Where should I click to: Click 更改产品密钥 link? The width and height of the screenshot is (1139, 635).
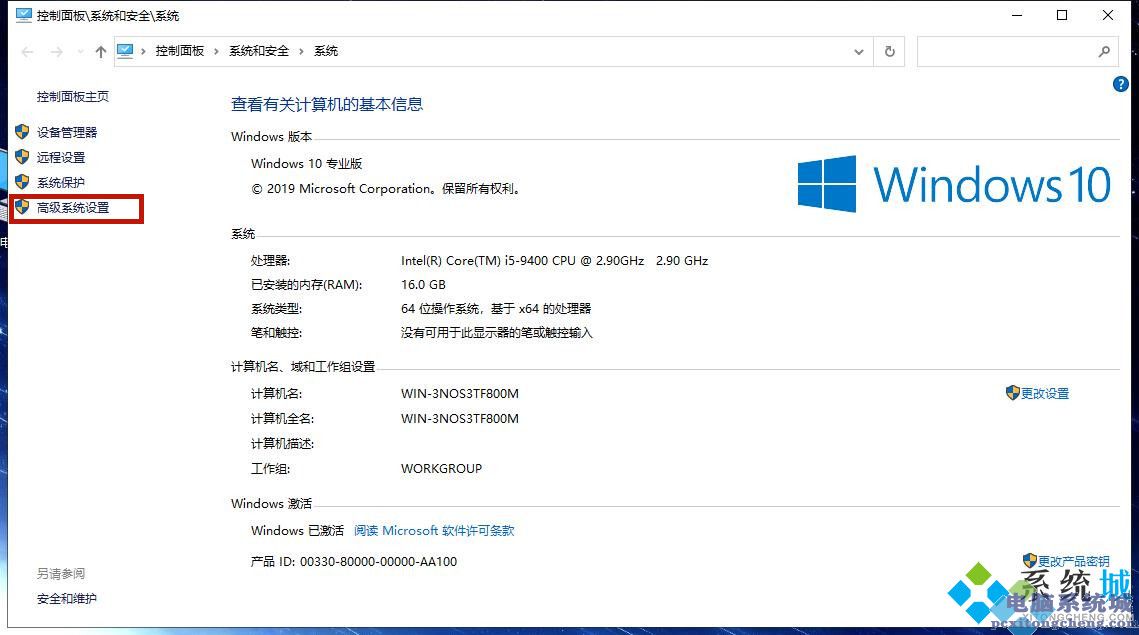(x=1073, y=562)
